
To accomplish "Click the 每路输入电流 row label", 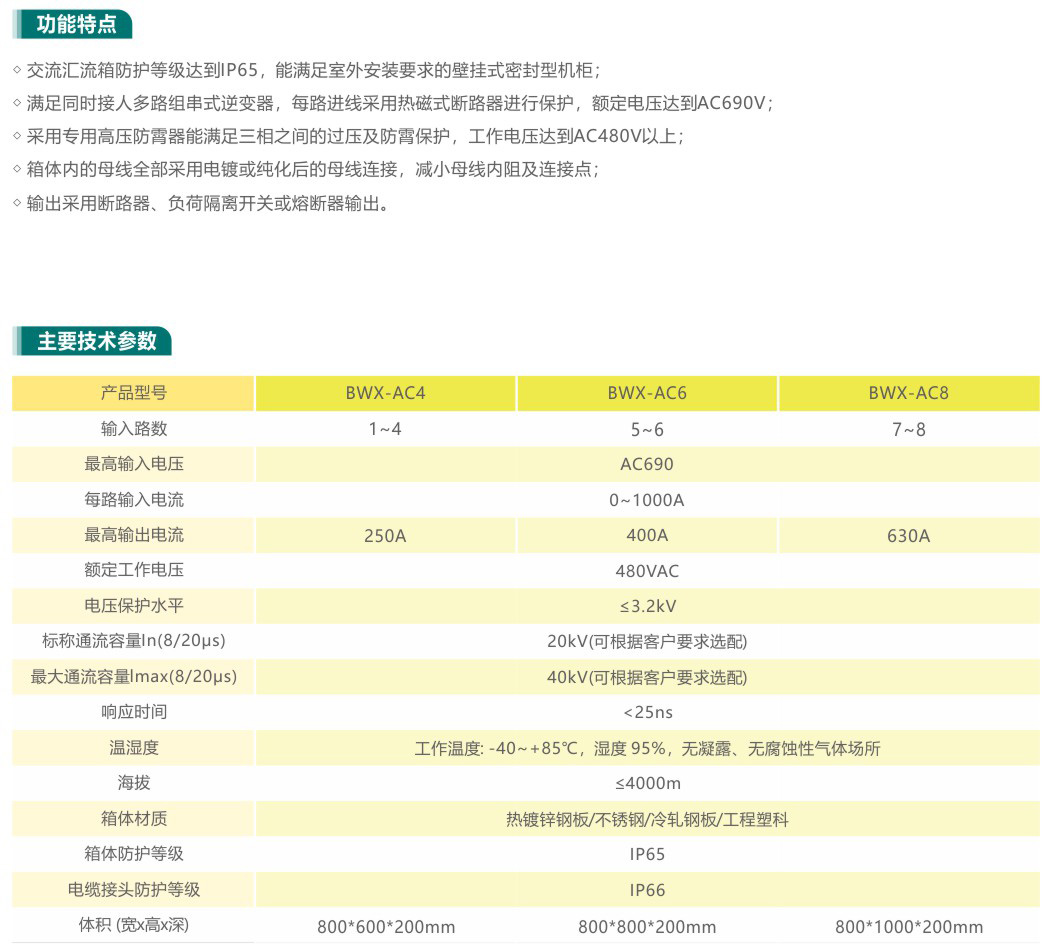I will click(x=134, y=500).
